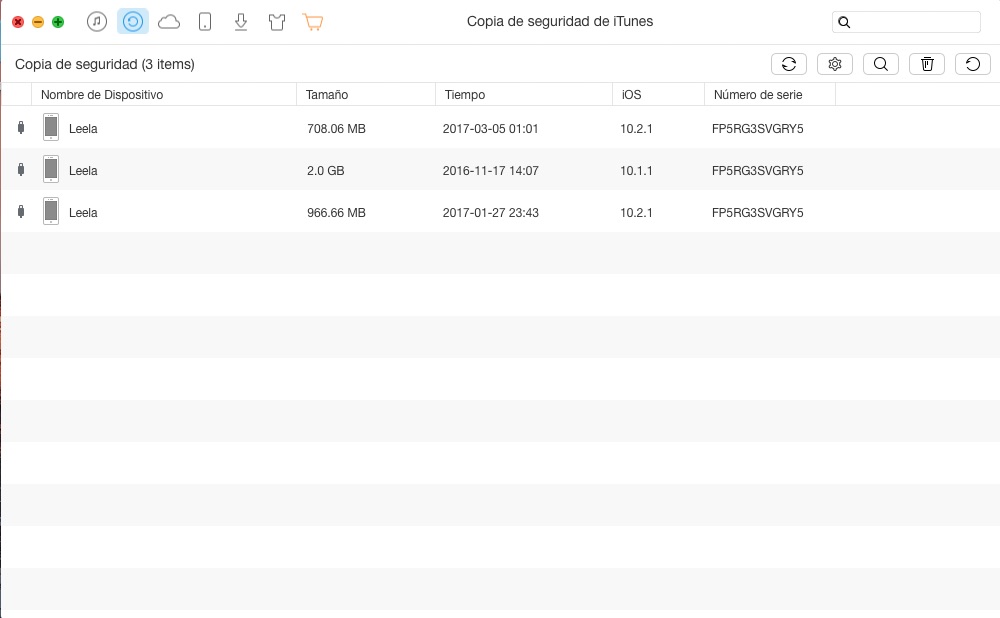Open the iCloud cloud icon
This screenshot has width=1000, height=618.
(x=169, y=22)
